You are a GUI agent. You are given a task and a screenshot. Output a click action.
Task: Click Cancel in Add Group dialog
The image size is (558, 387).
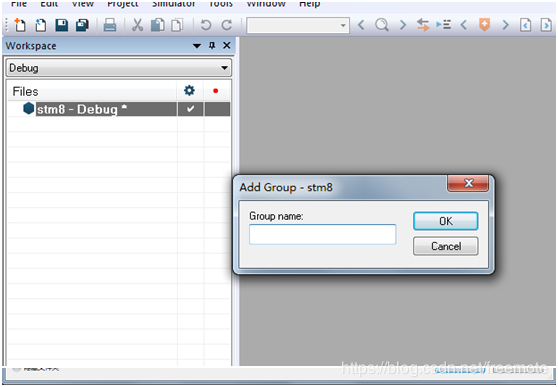click(446, 246)
